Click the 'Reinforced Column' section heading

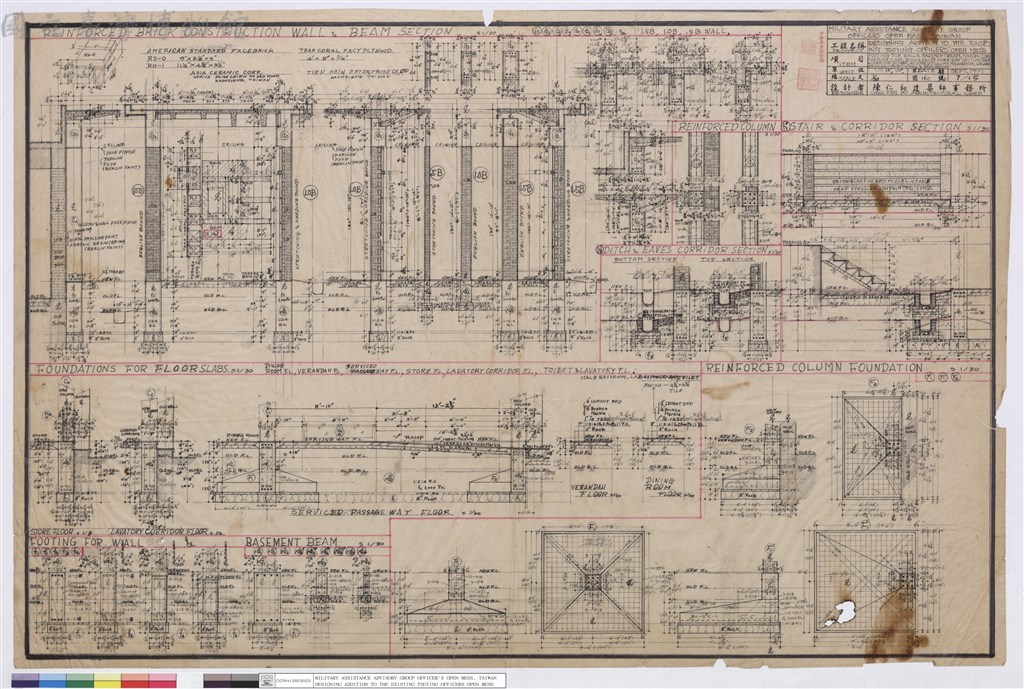pos(727,127)
